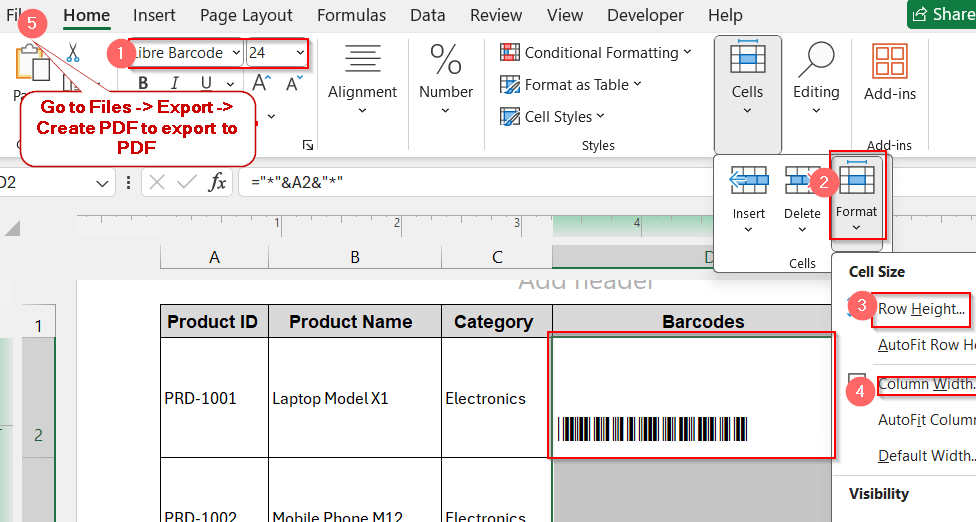Toggle Italic formatting
Image resolution: width=976 pixels, height=522 pixels.
[174, 83]
